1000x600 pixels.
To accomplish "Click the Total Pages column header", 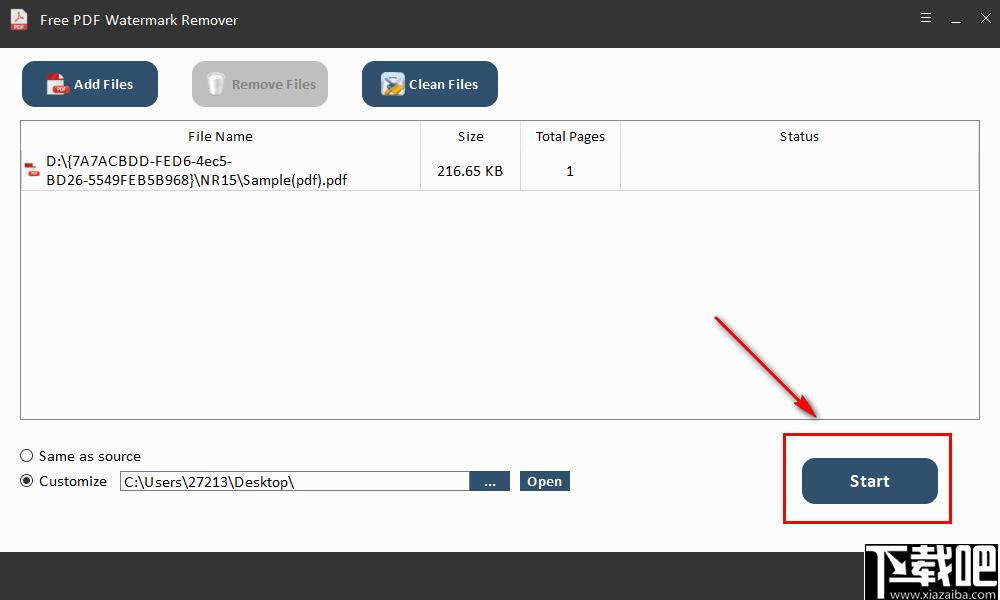I will point(570,136).
